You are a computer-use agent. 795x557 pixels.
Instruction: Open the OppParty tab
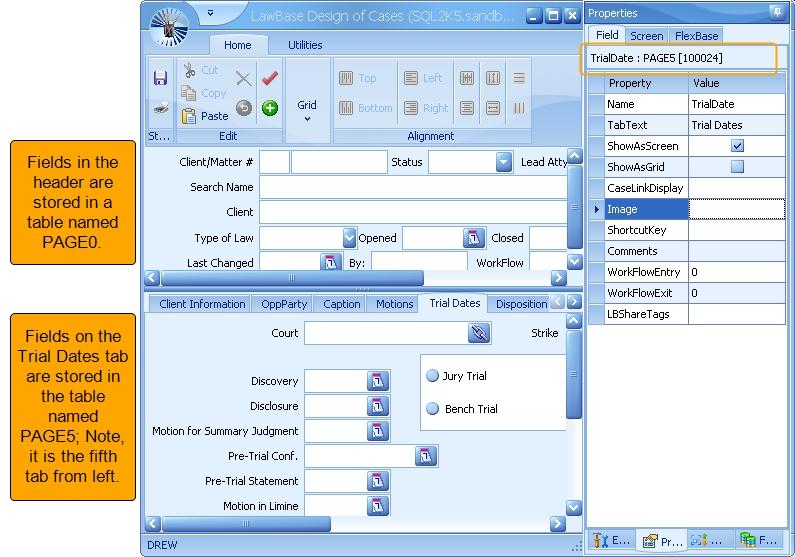tap(284, 304)
